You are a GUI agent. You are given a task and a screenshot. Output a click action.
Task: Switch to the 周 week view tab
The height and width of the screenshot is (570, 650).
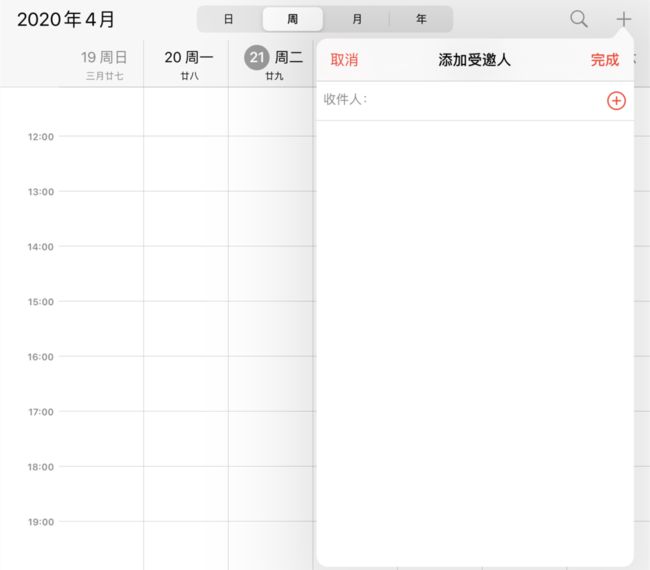293,19
